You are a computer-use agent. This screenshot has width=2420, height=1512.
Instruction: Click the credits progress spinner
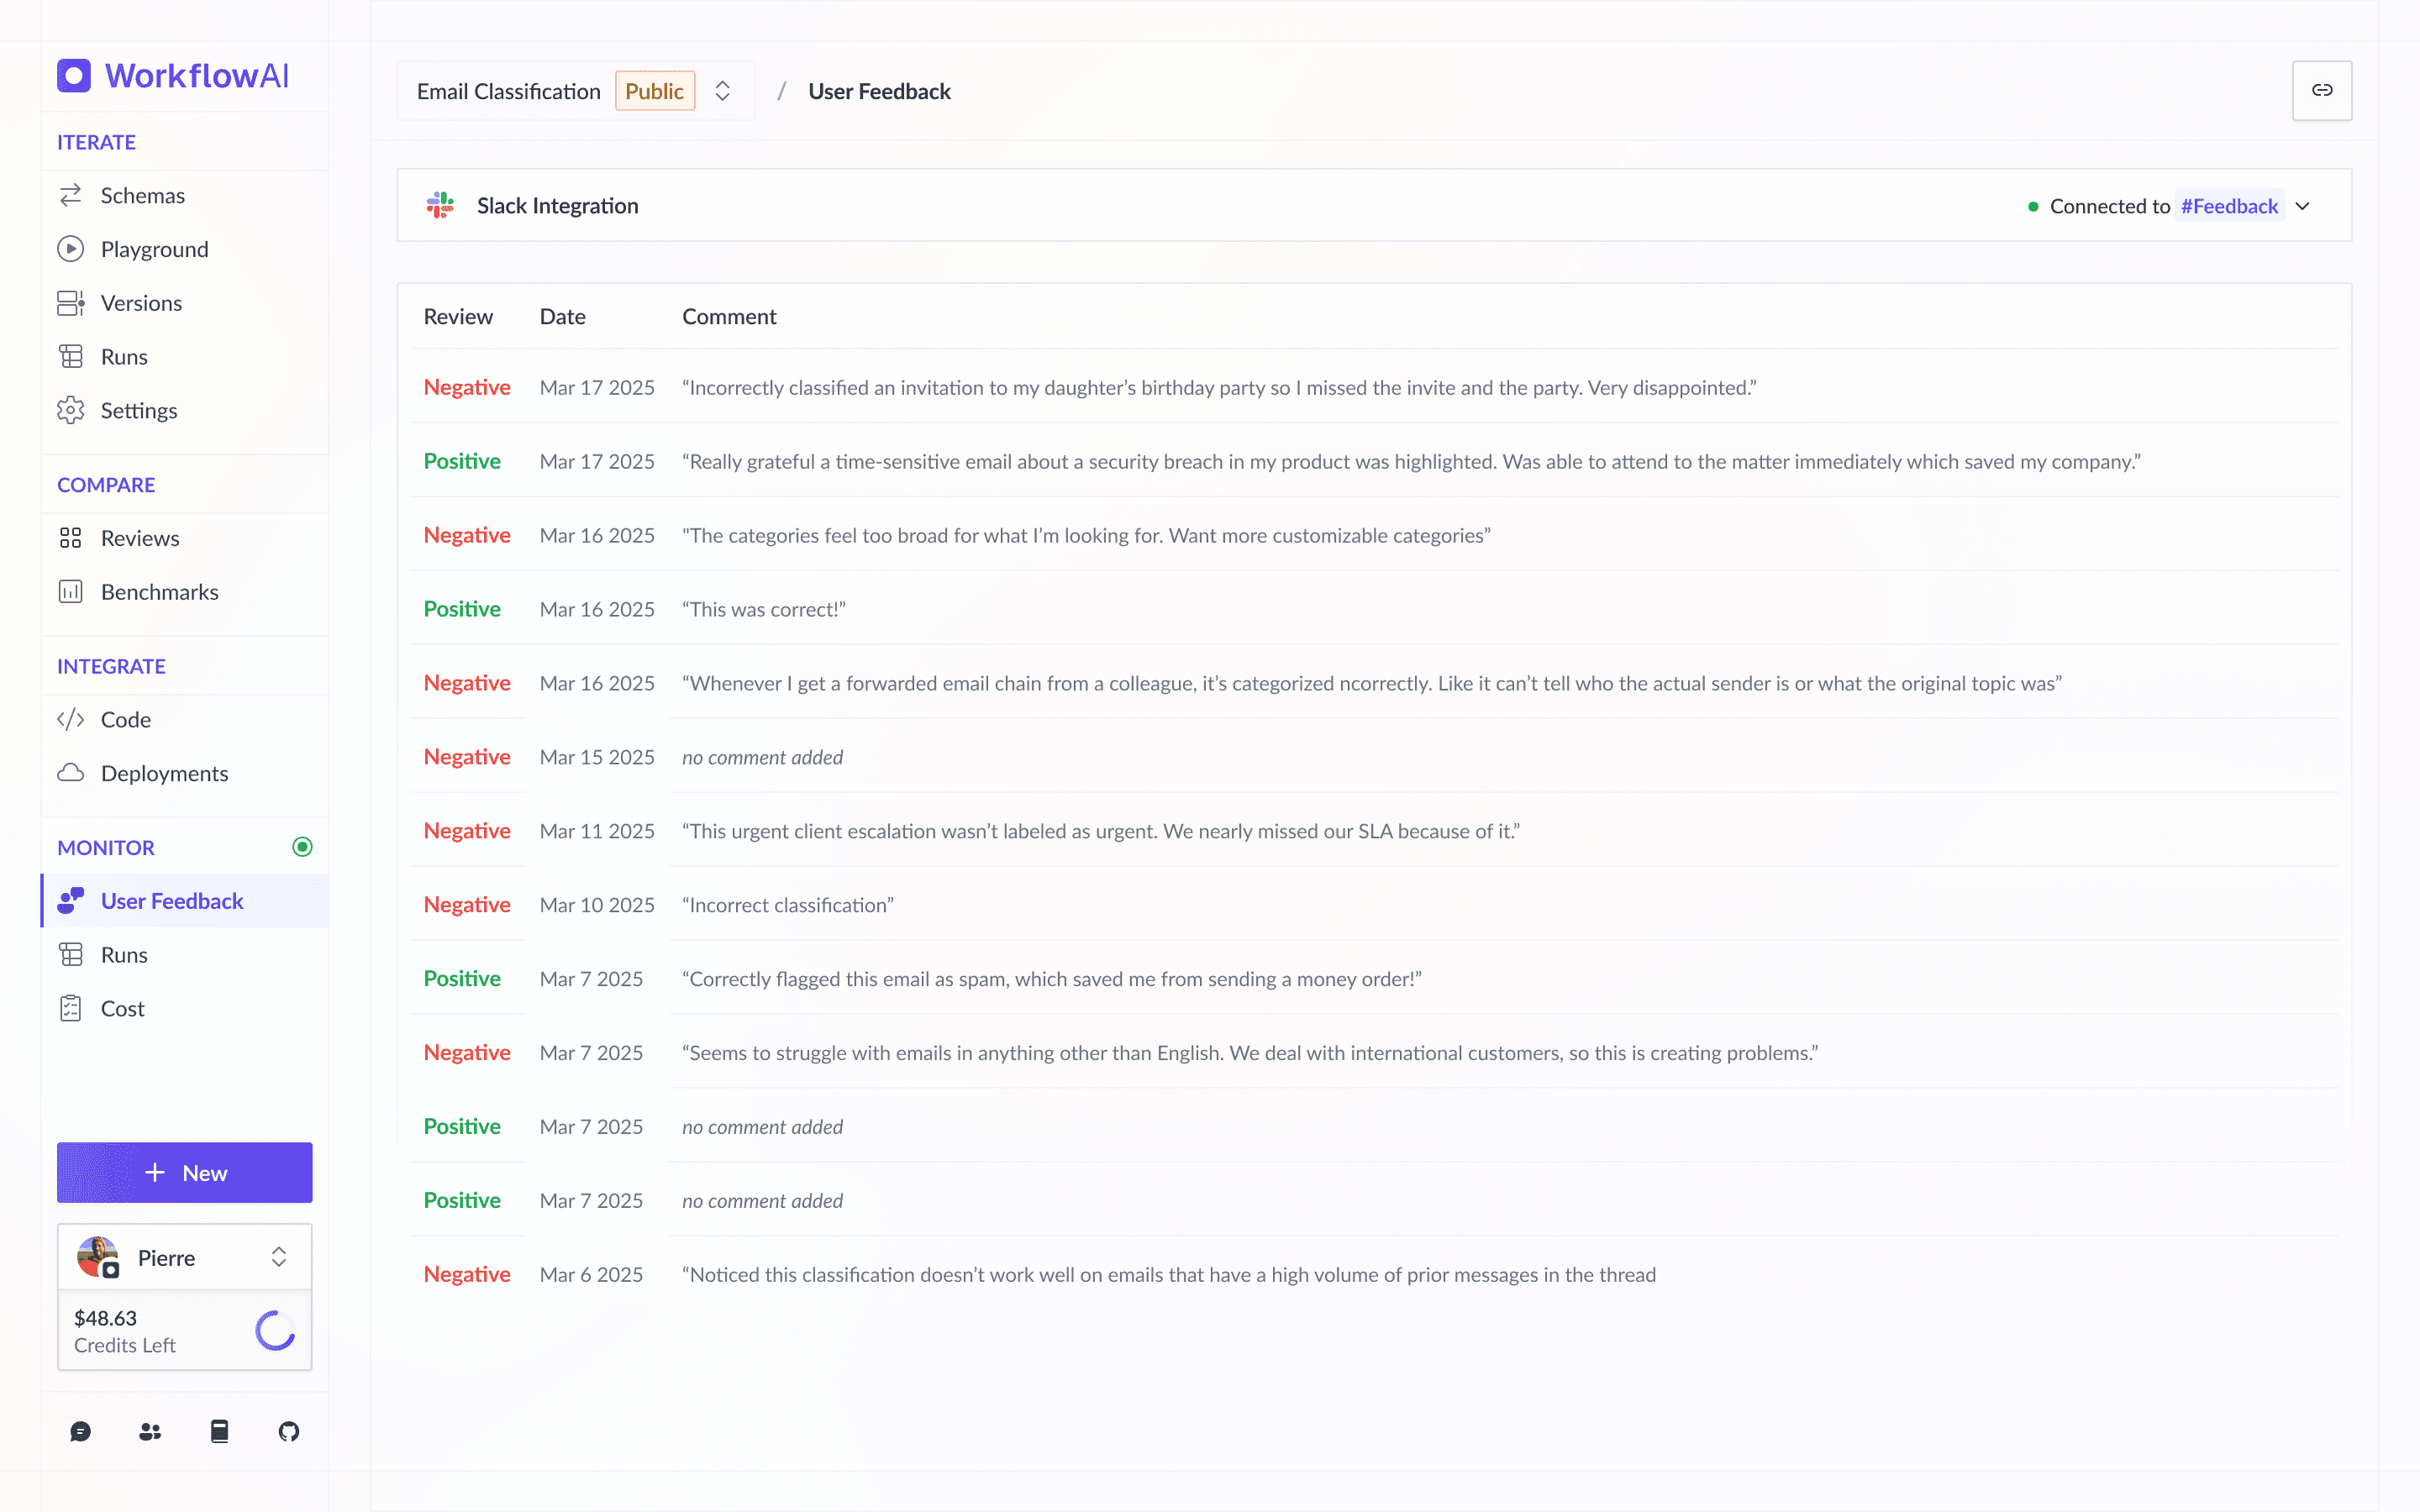coord(273,1331)
